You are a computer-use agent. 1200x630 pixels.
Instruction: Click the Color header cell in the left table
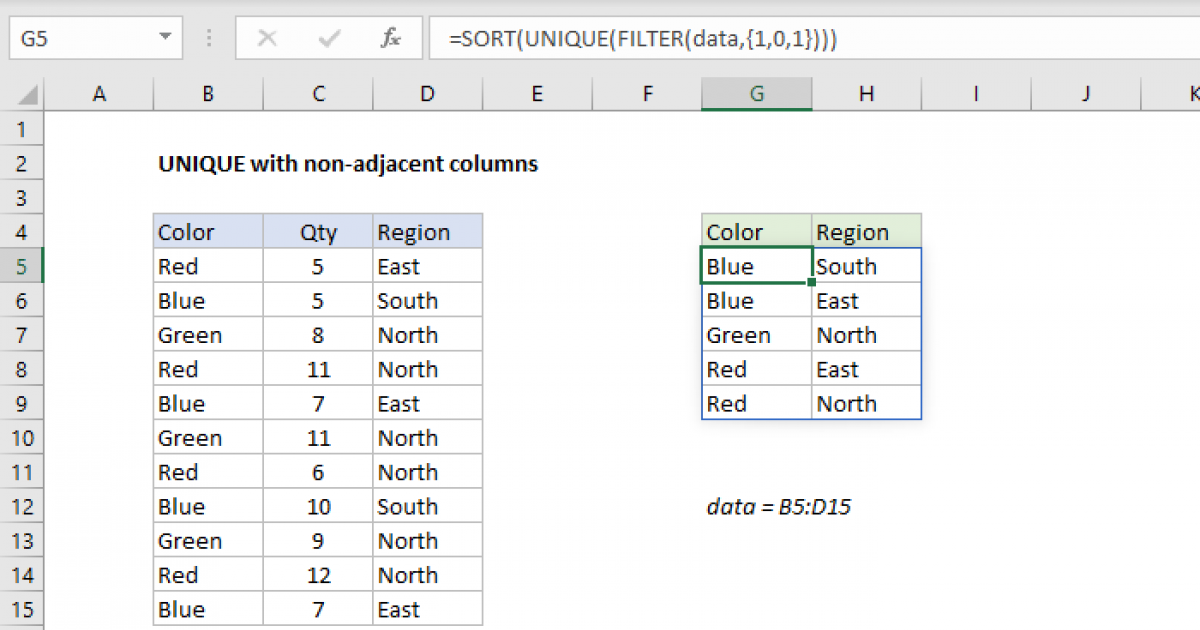[207, 231]
